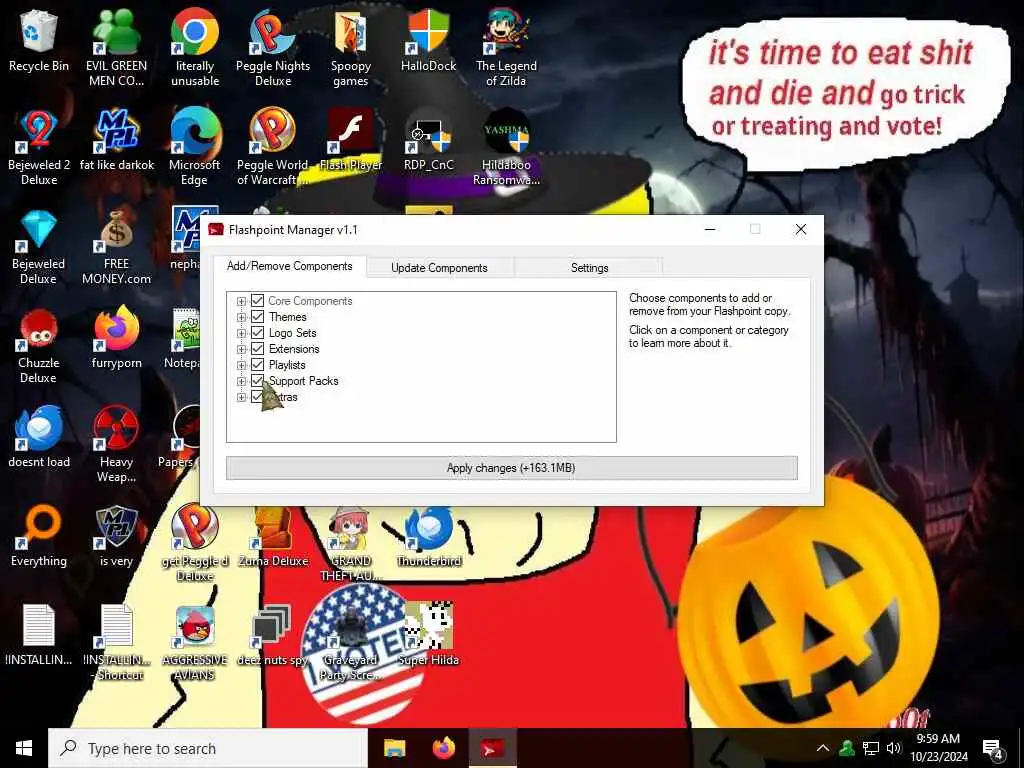The image size is (1024, 768).
Task: Show hidden system tray icons chevron
Action: point(823,748)
